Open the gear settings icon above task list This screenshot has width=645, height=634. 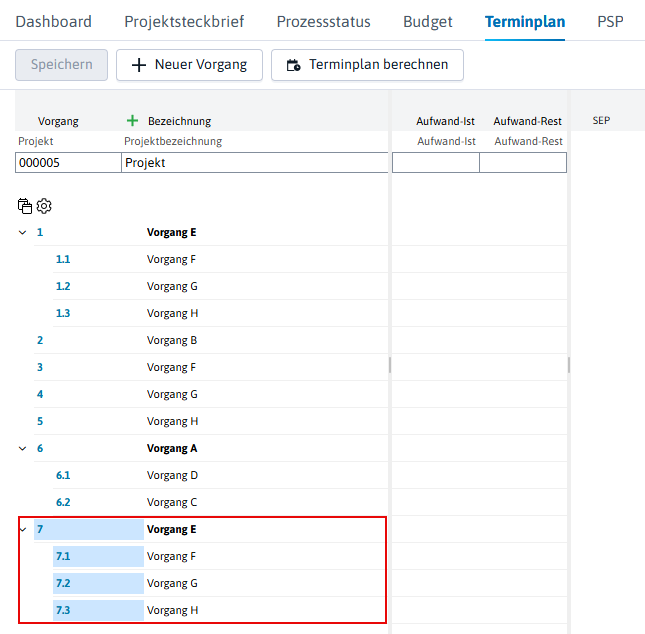click(x=44, y=206)
